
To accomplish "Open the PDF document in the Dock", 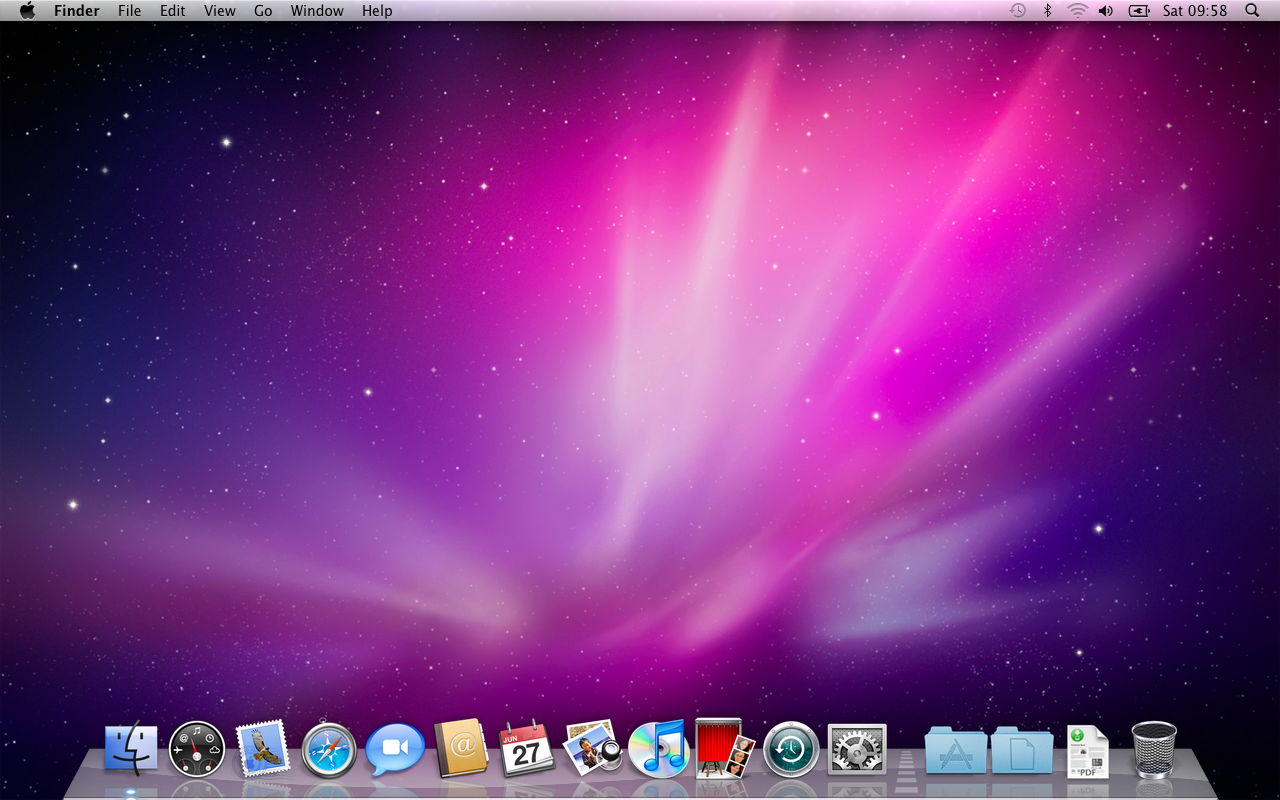I will (x=1088, y=750).
